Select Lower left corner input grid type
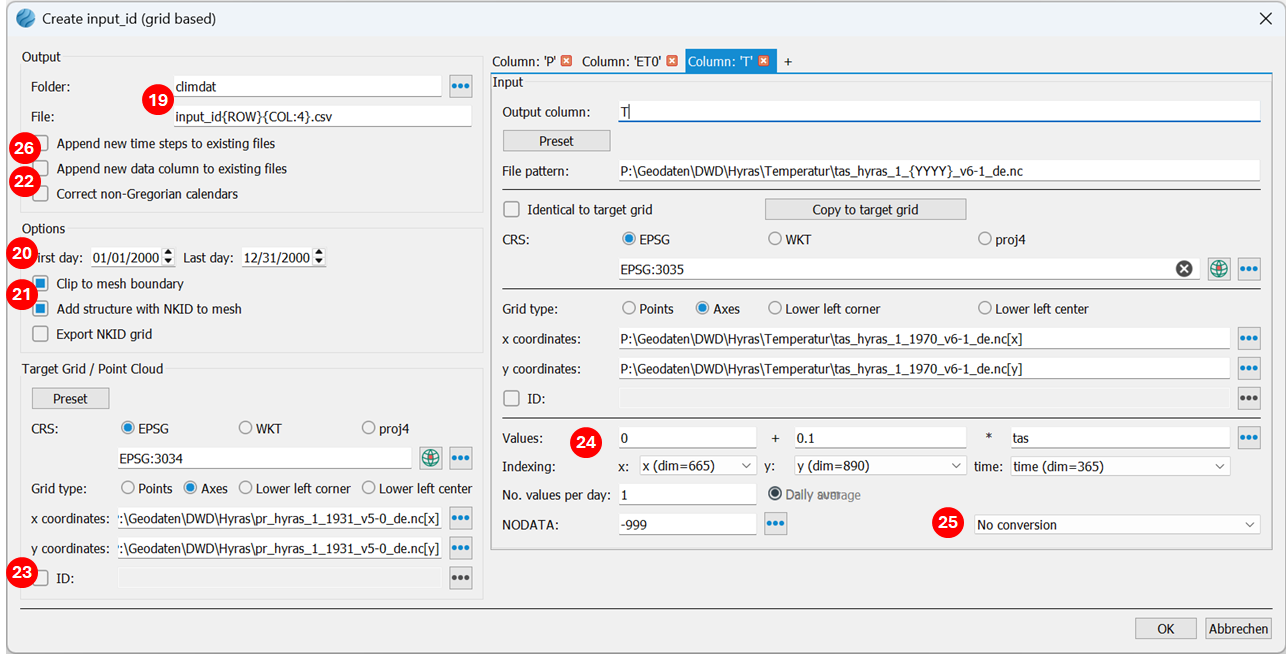Image resolution: width=1286 pixels, height=654 pixels. (775, 309)
